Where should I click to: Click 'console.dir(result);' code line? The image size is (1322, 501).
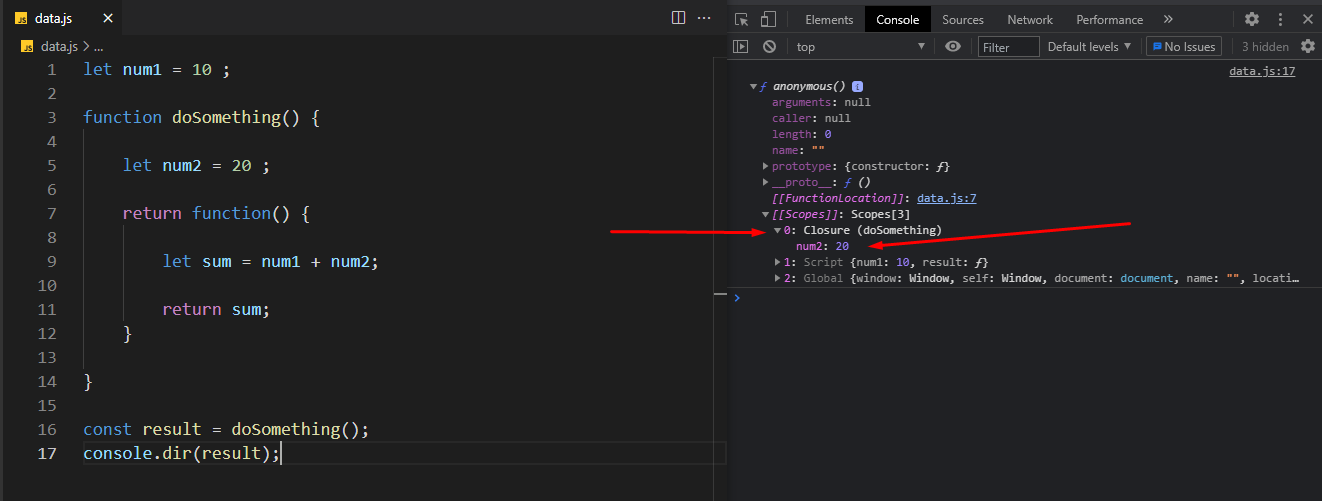pyautogui.click(x=183, y=453)
